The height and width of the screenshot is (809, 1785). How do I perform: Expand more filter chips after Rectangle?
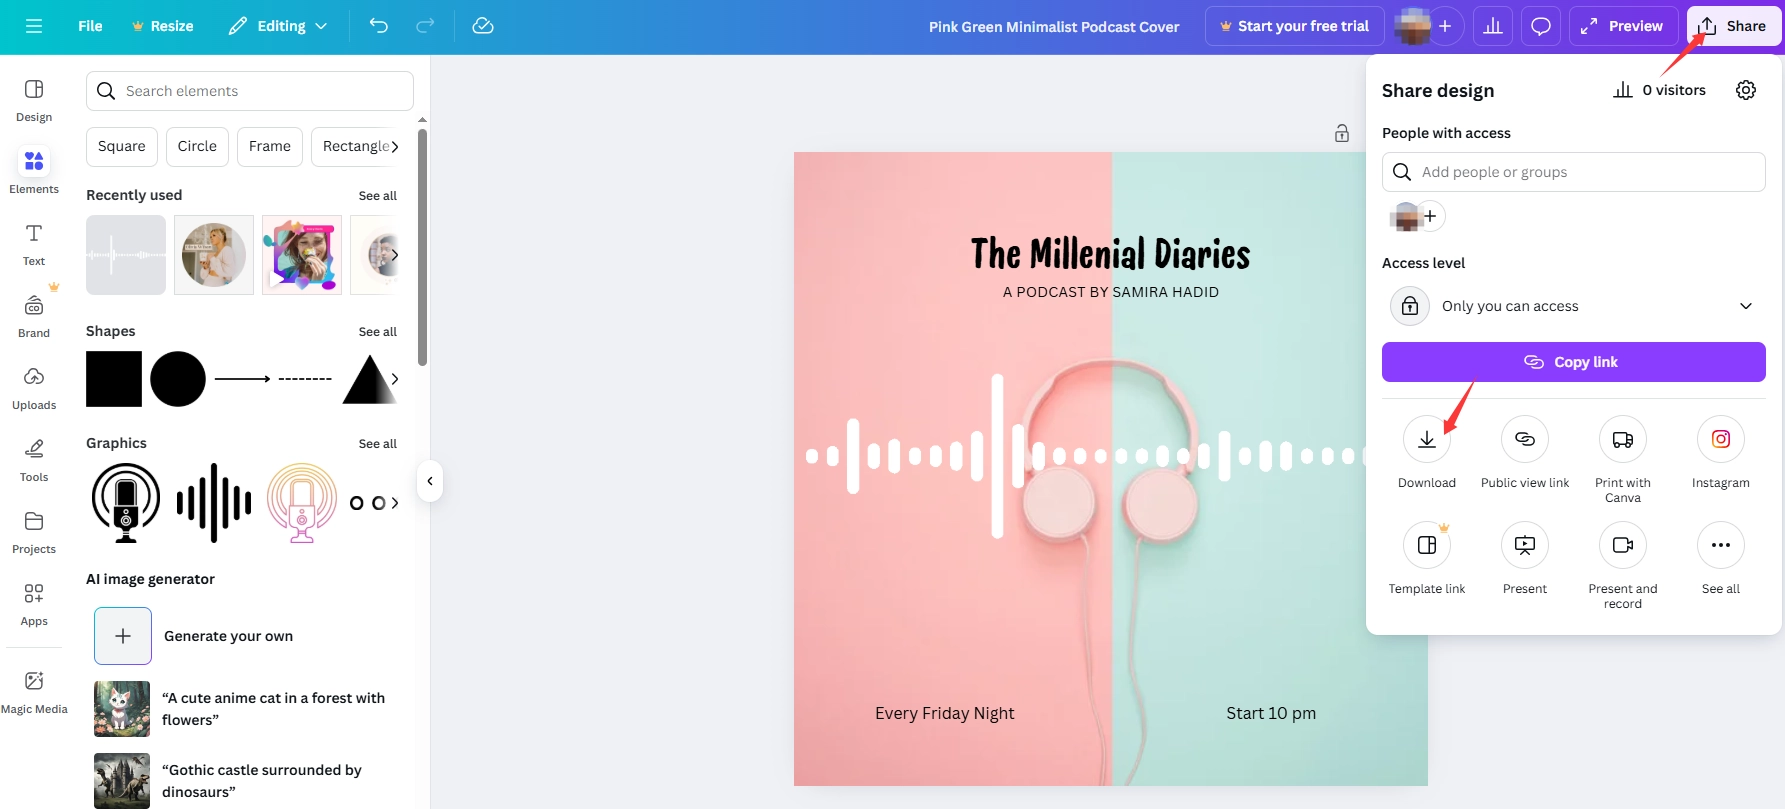click(x=395, y=147)
